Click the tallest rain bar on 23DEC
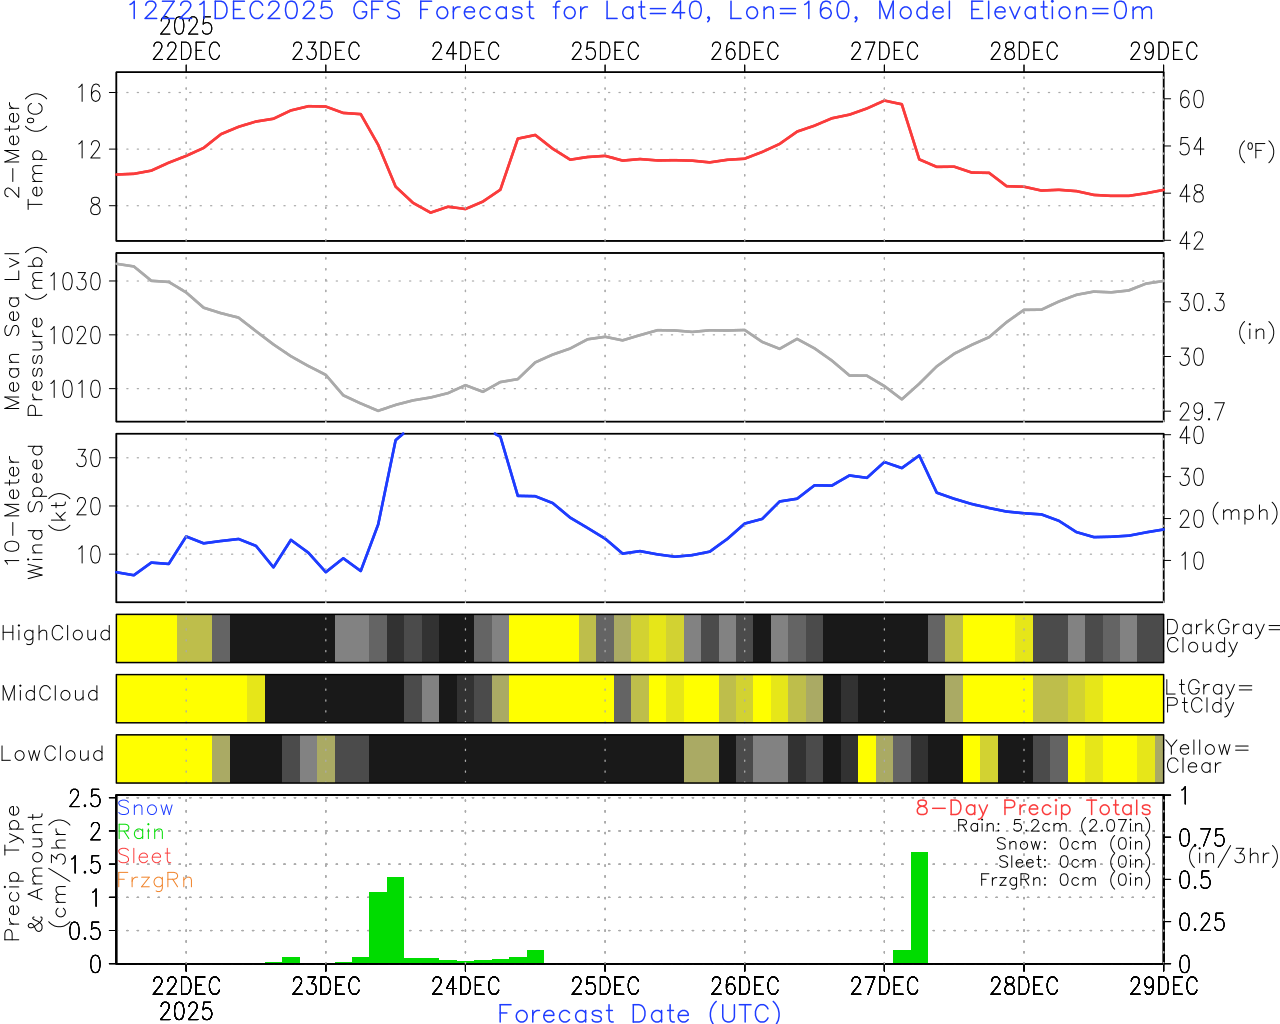The width and height of the screenshot is (1280, 1024). pos(395,920)
